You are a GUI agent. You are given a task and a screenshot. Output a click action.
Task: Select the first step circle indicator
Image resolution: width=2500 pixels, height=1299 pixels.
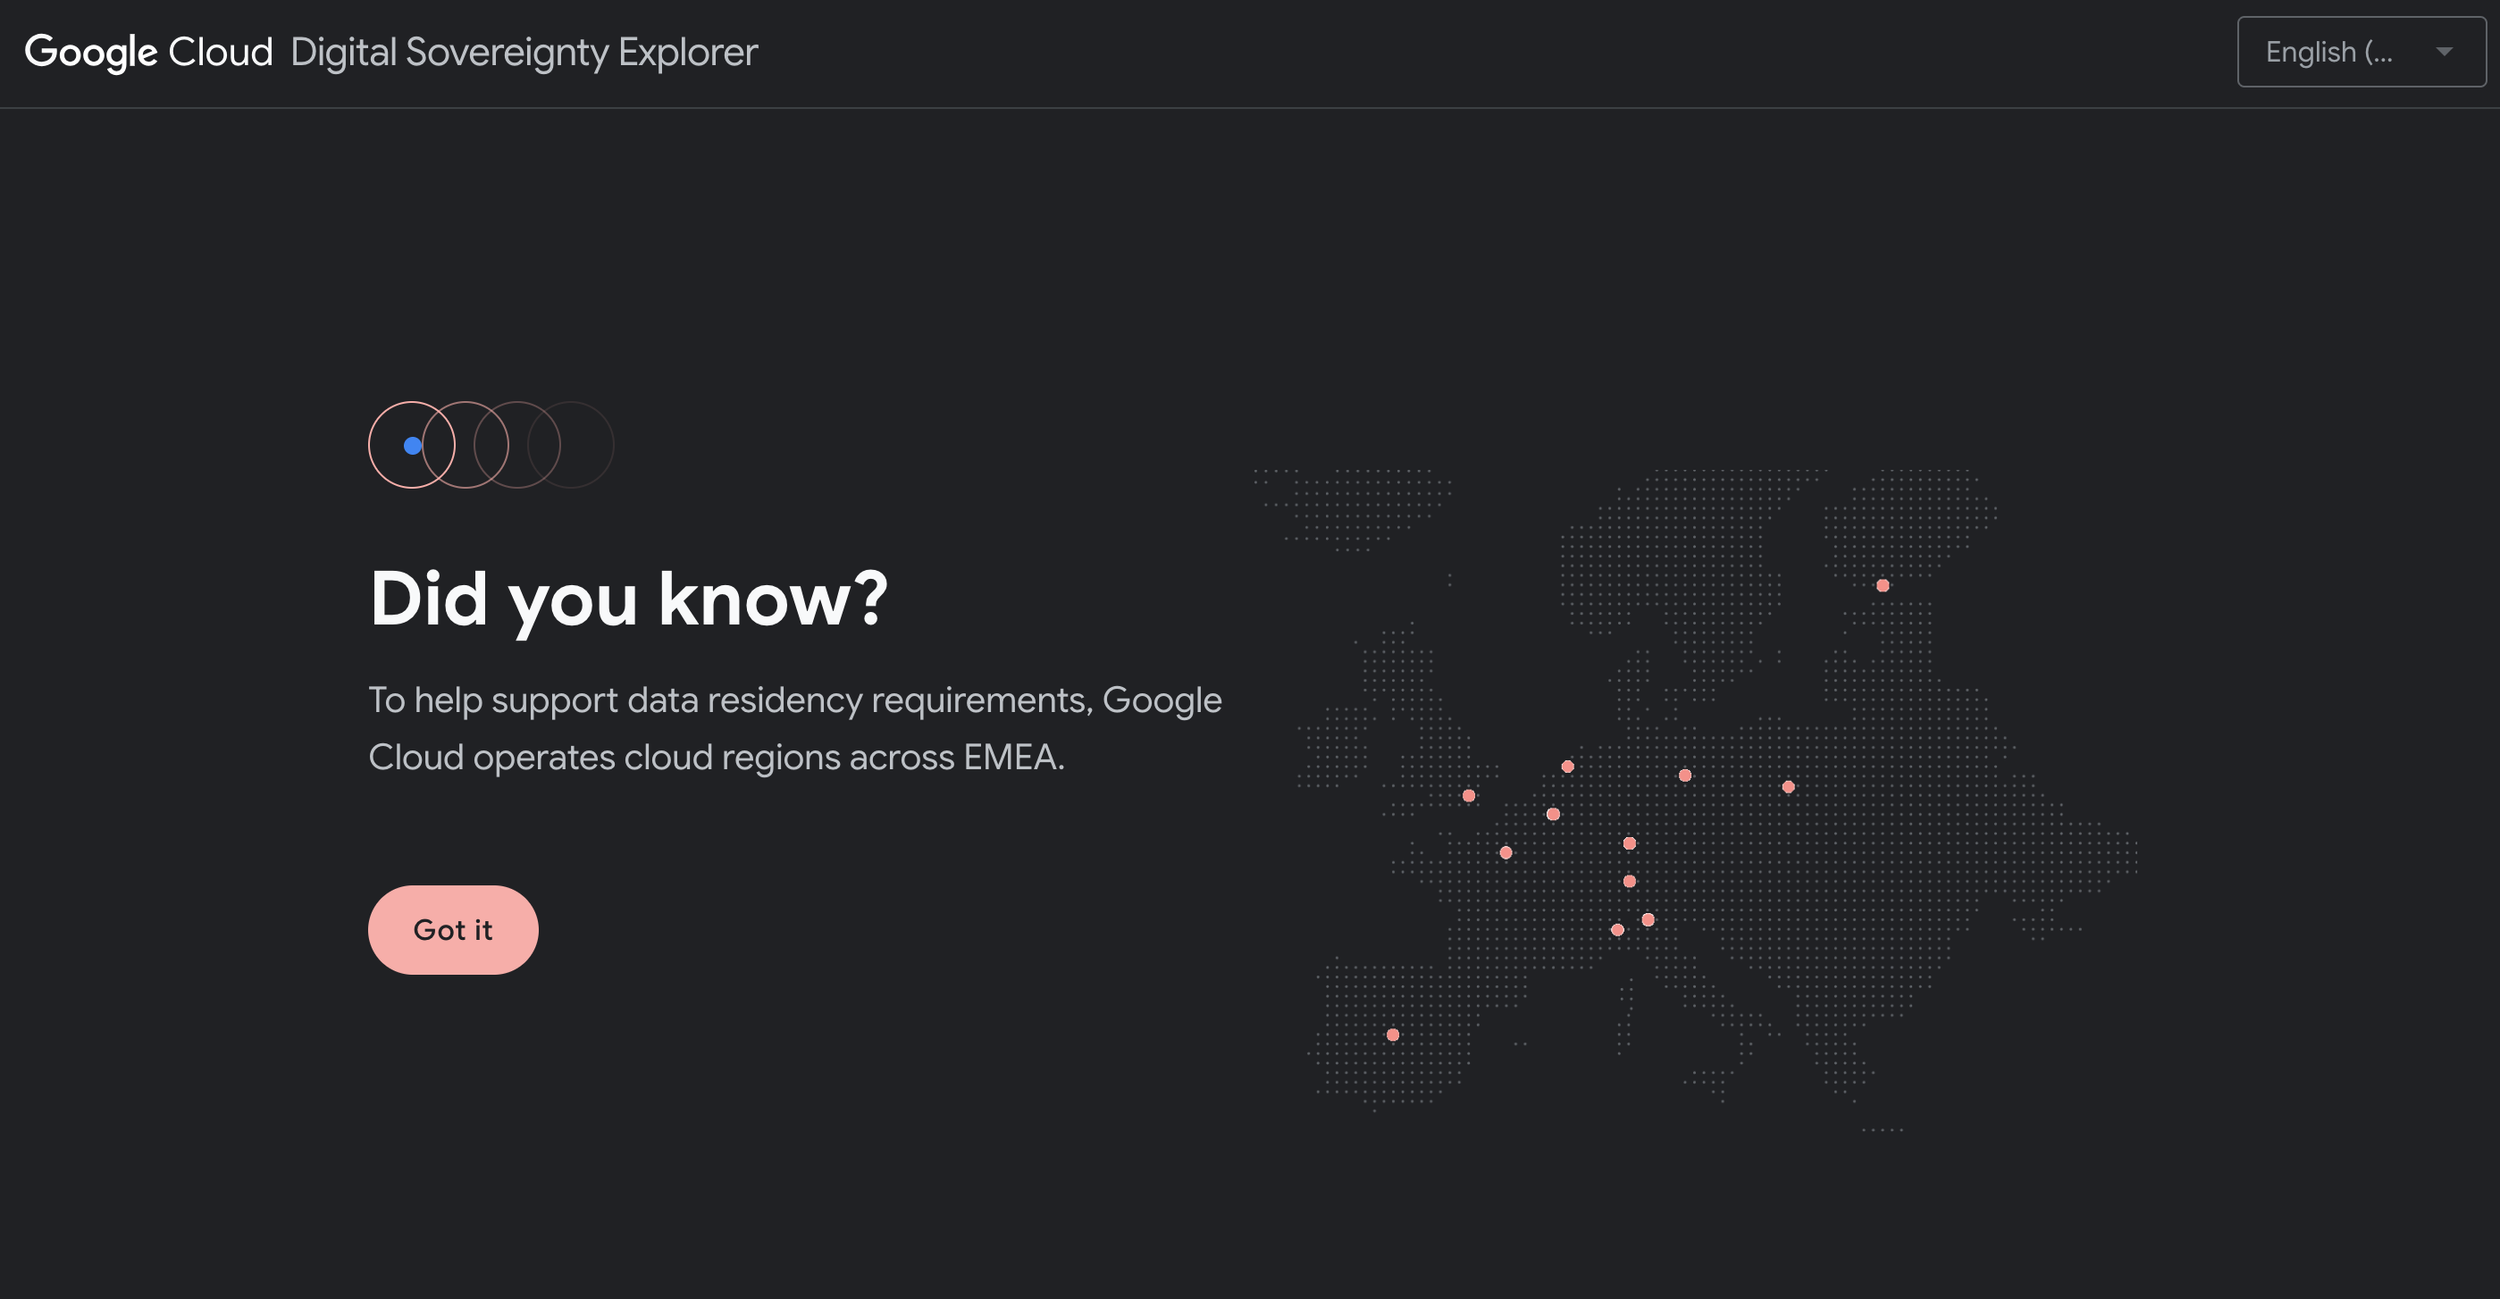392,445
